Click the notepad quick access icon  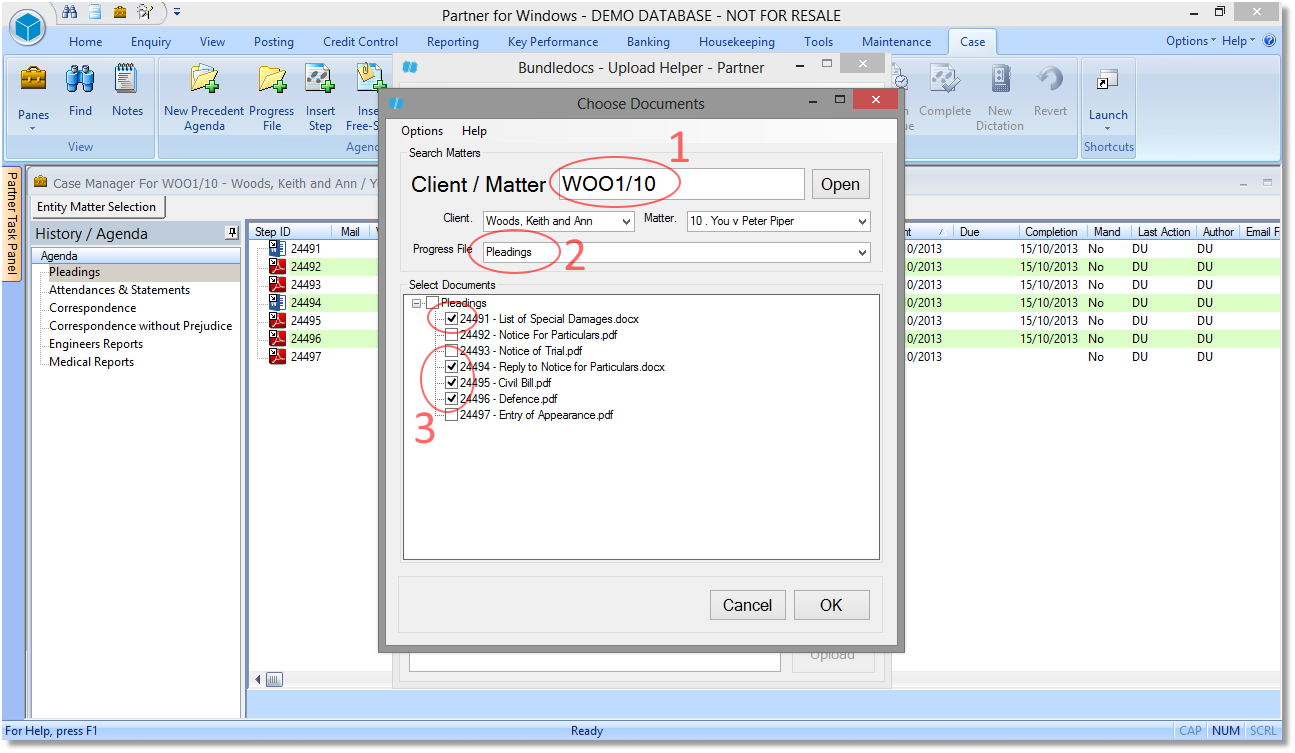95,12
